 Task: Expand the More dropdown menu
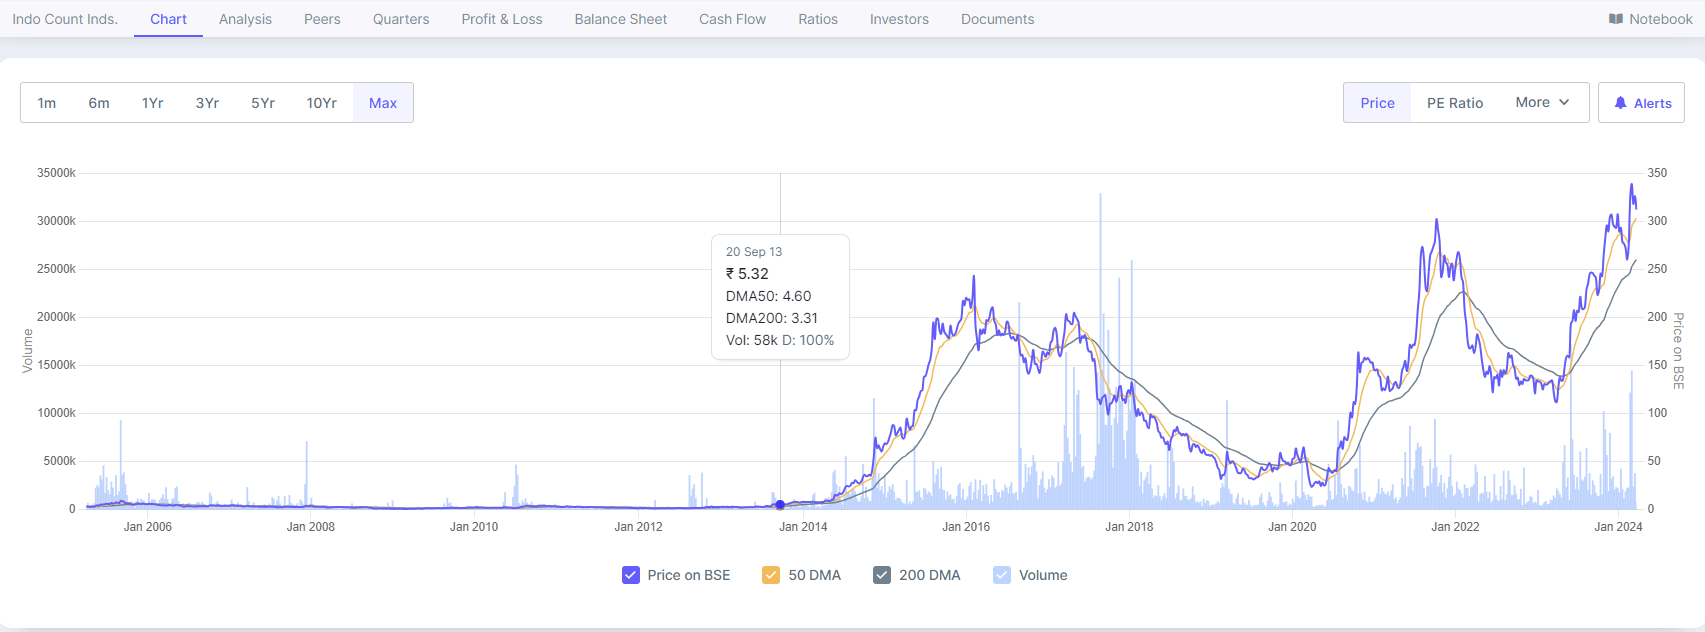pos(1541,103)
